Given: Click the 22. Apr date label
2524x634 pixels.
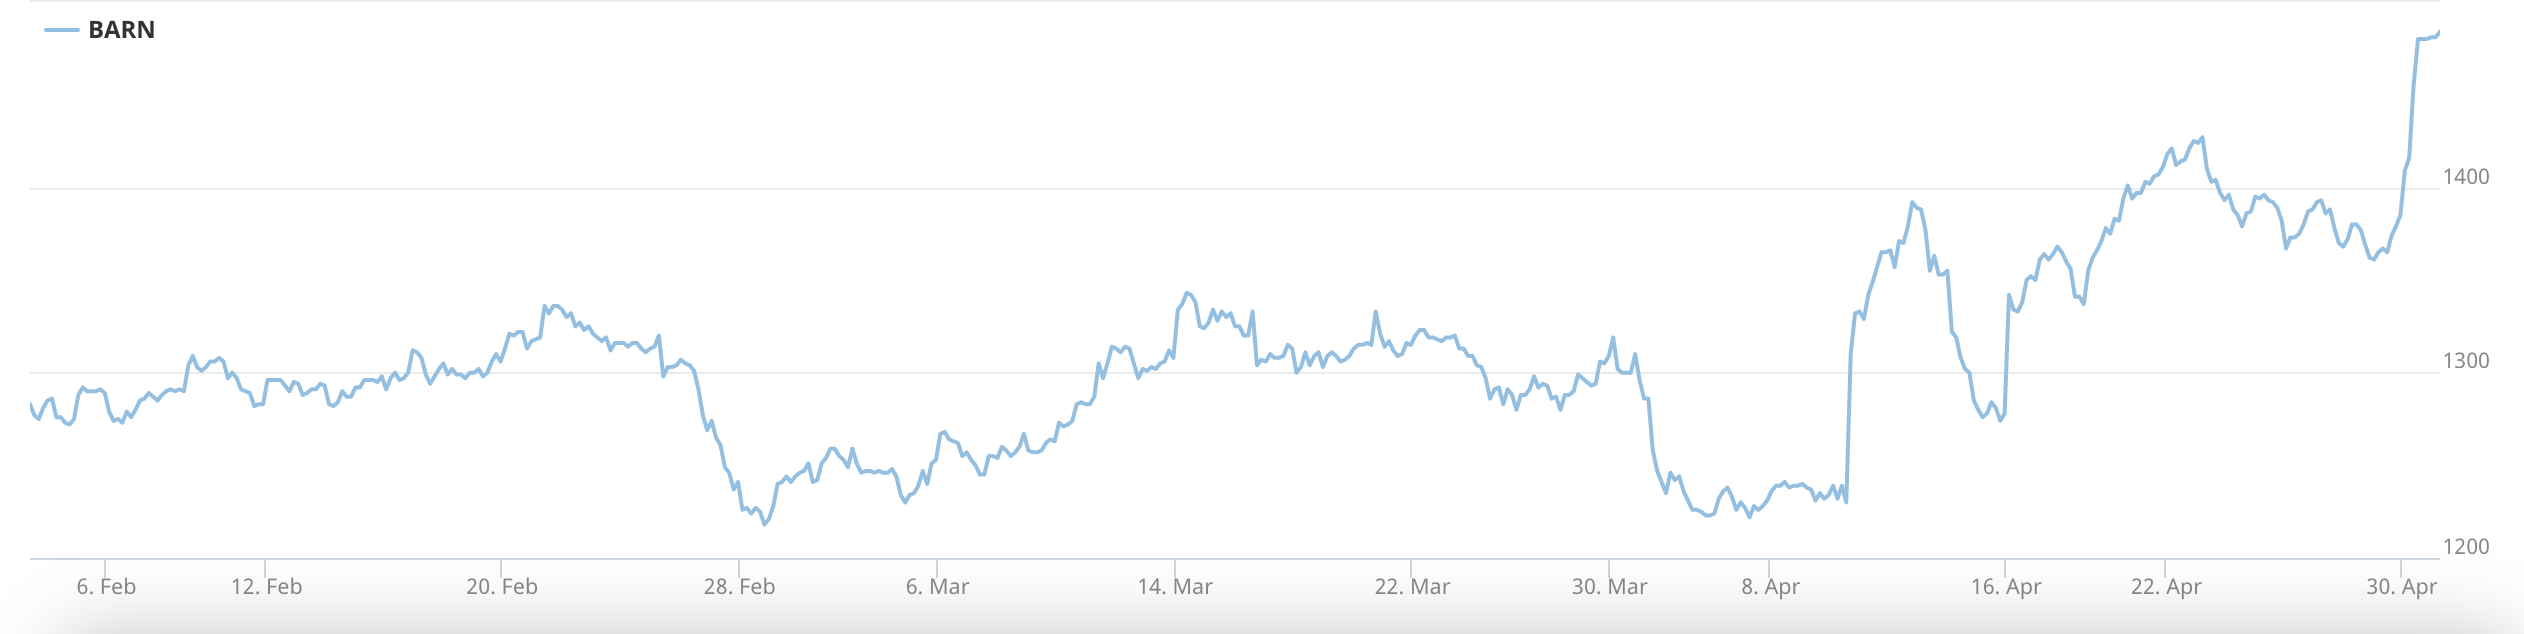Looking at the screenshot, I should 2166,587.
